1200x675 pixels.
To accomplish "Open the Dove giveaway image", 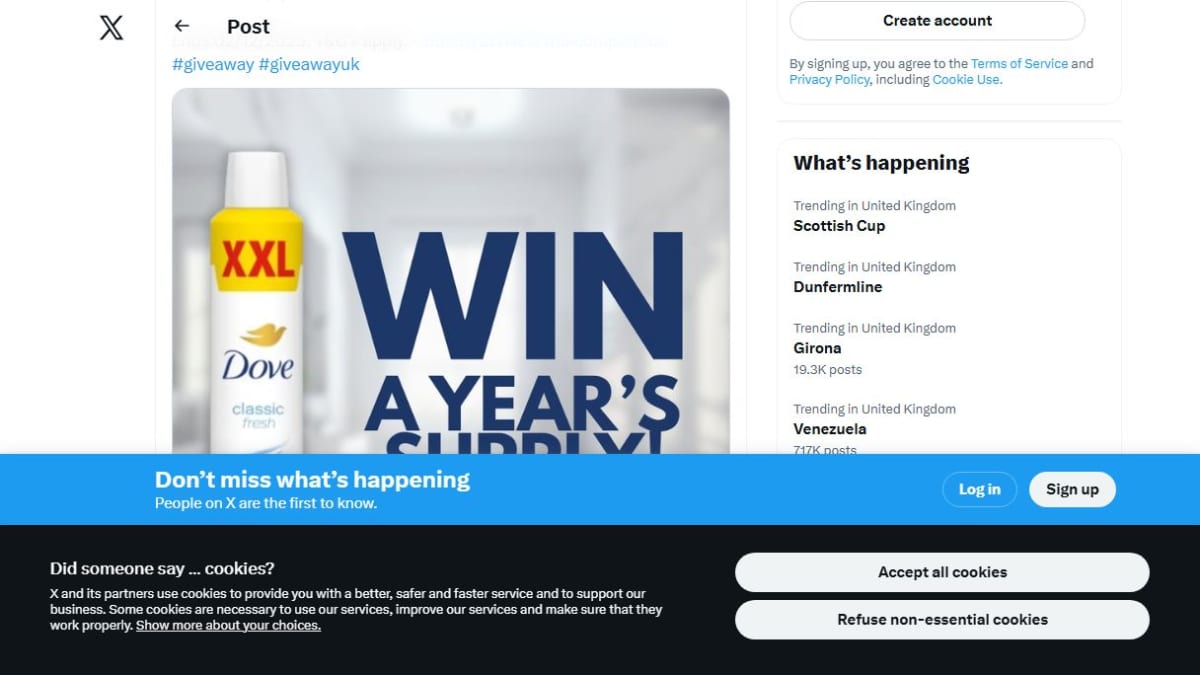I will pos(451,271).
